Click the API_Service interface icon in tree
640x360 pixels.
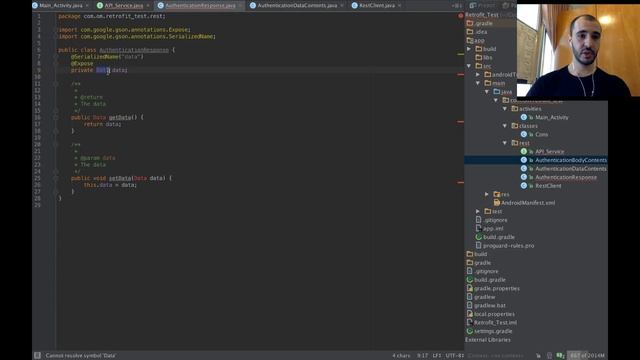(524, 151)
